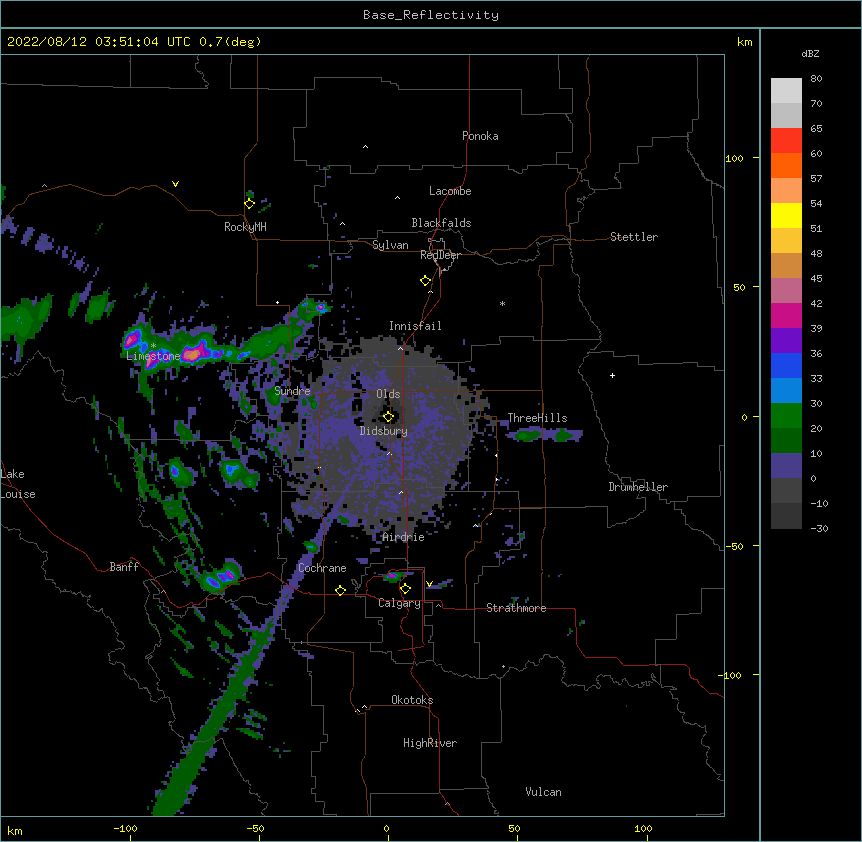This screenshot has width=862, height=842.
Task: Click the 42 dBZ magenta color swatch
Action: point(786,315)
